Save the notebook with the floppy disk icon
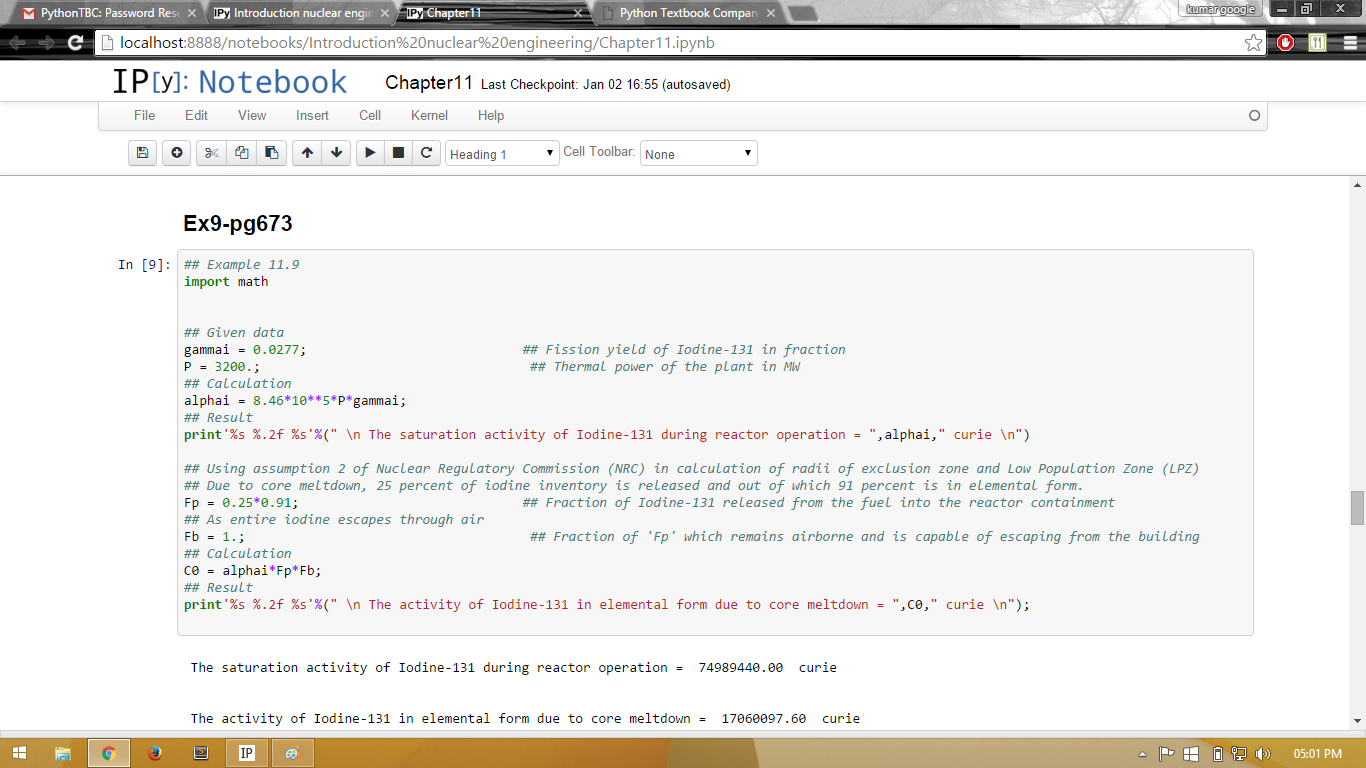The height and width of the screenshot is (768, 1366). tap(142, 153)
